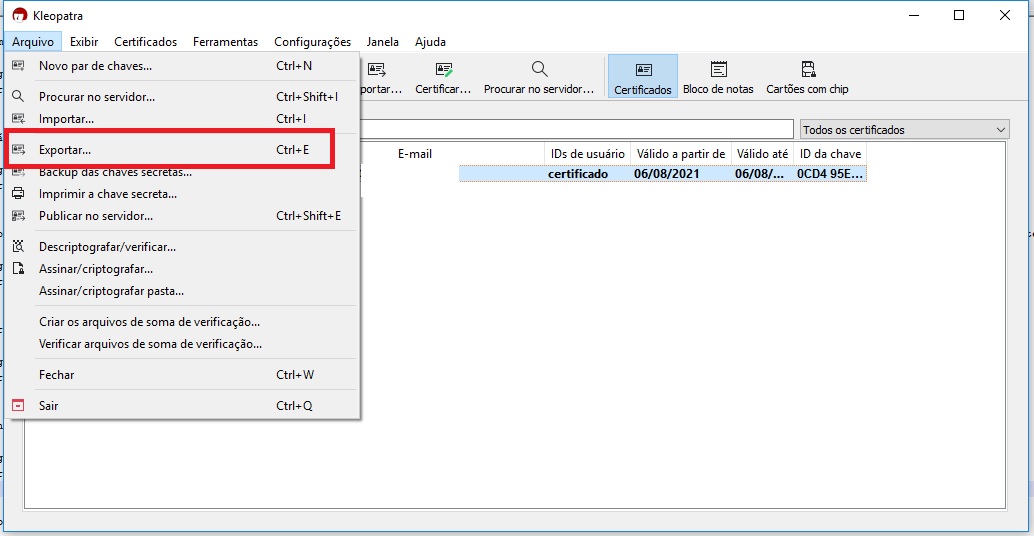This screenshot has width=1034, height=536.
Task: Open the Exibir menu
Action: click(84, 42)
